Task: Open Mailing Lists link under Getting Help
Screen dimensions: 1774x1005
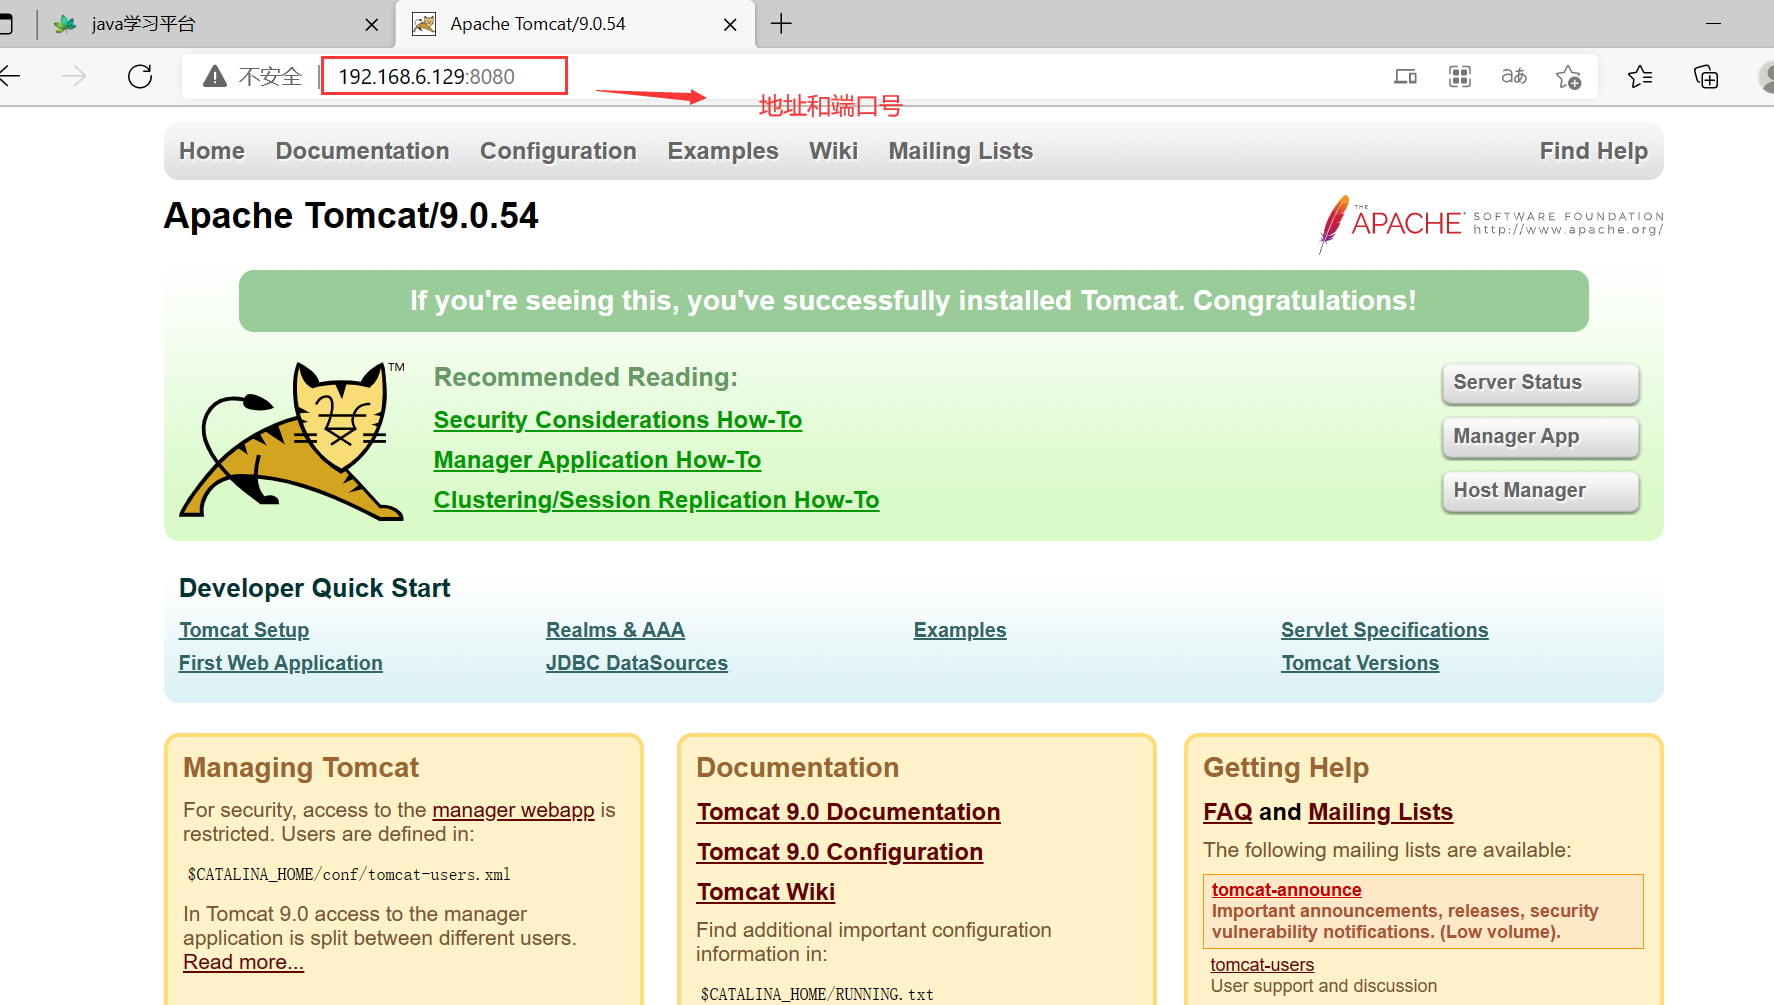Action: click(x=1380, y=812)
